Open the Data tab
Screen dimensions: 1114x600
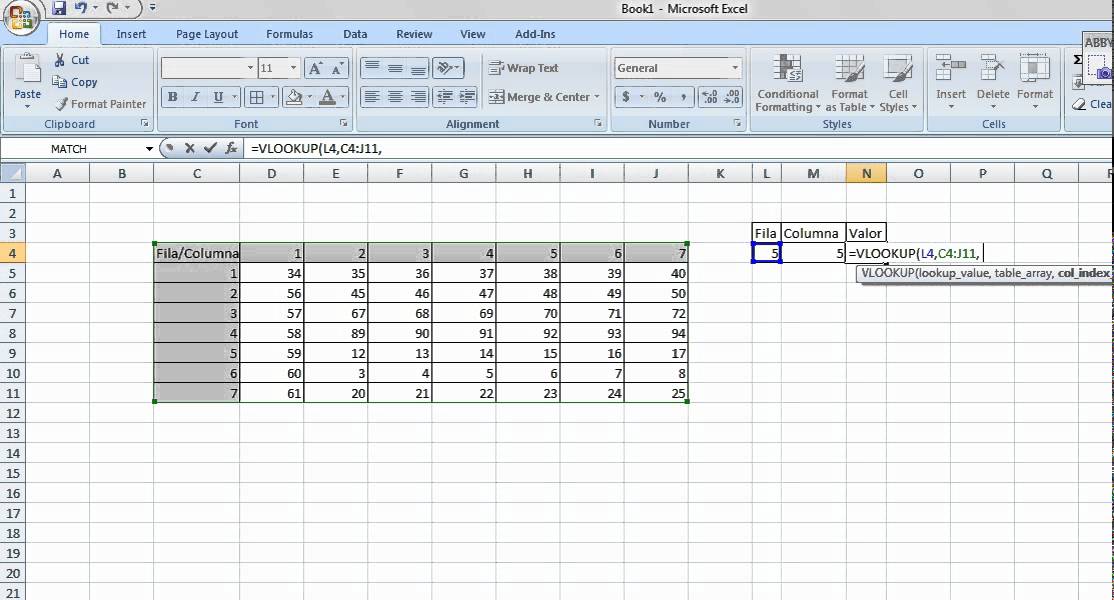355,34
